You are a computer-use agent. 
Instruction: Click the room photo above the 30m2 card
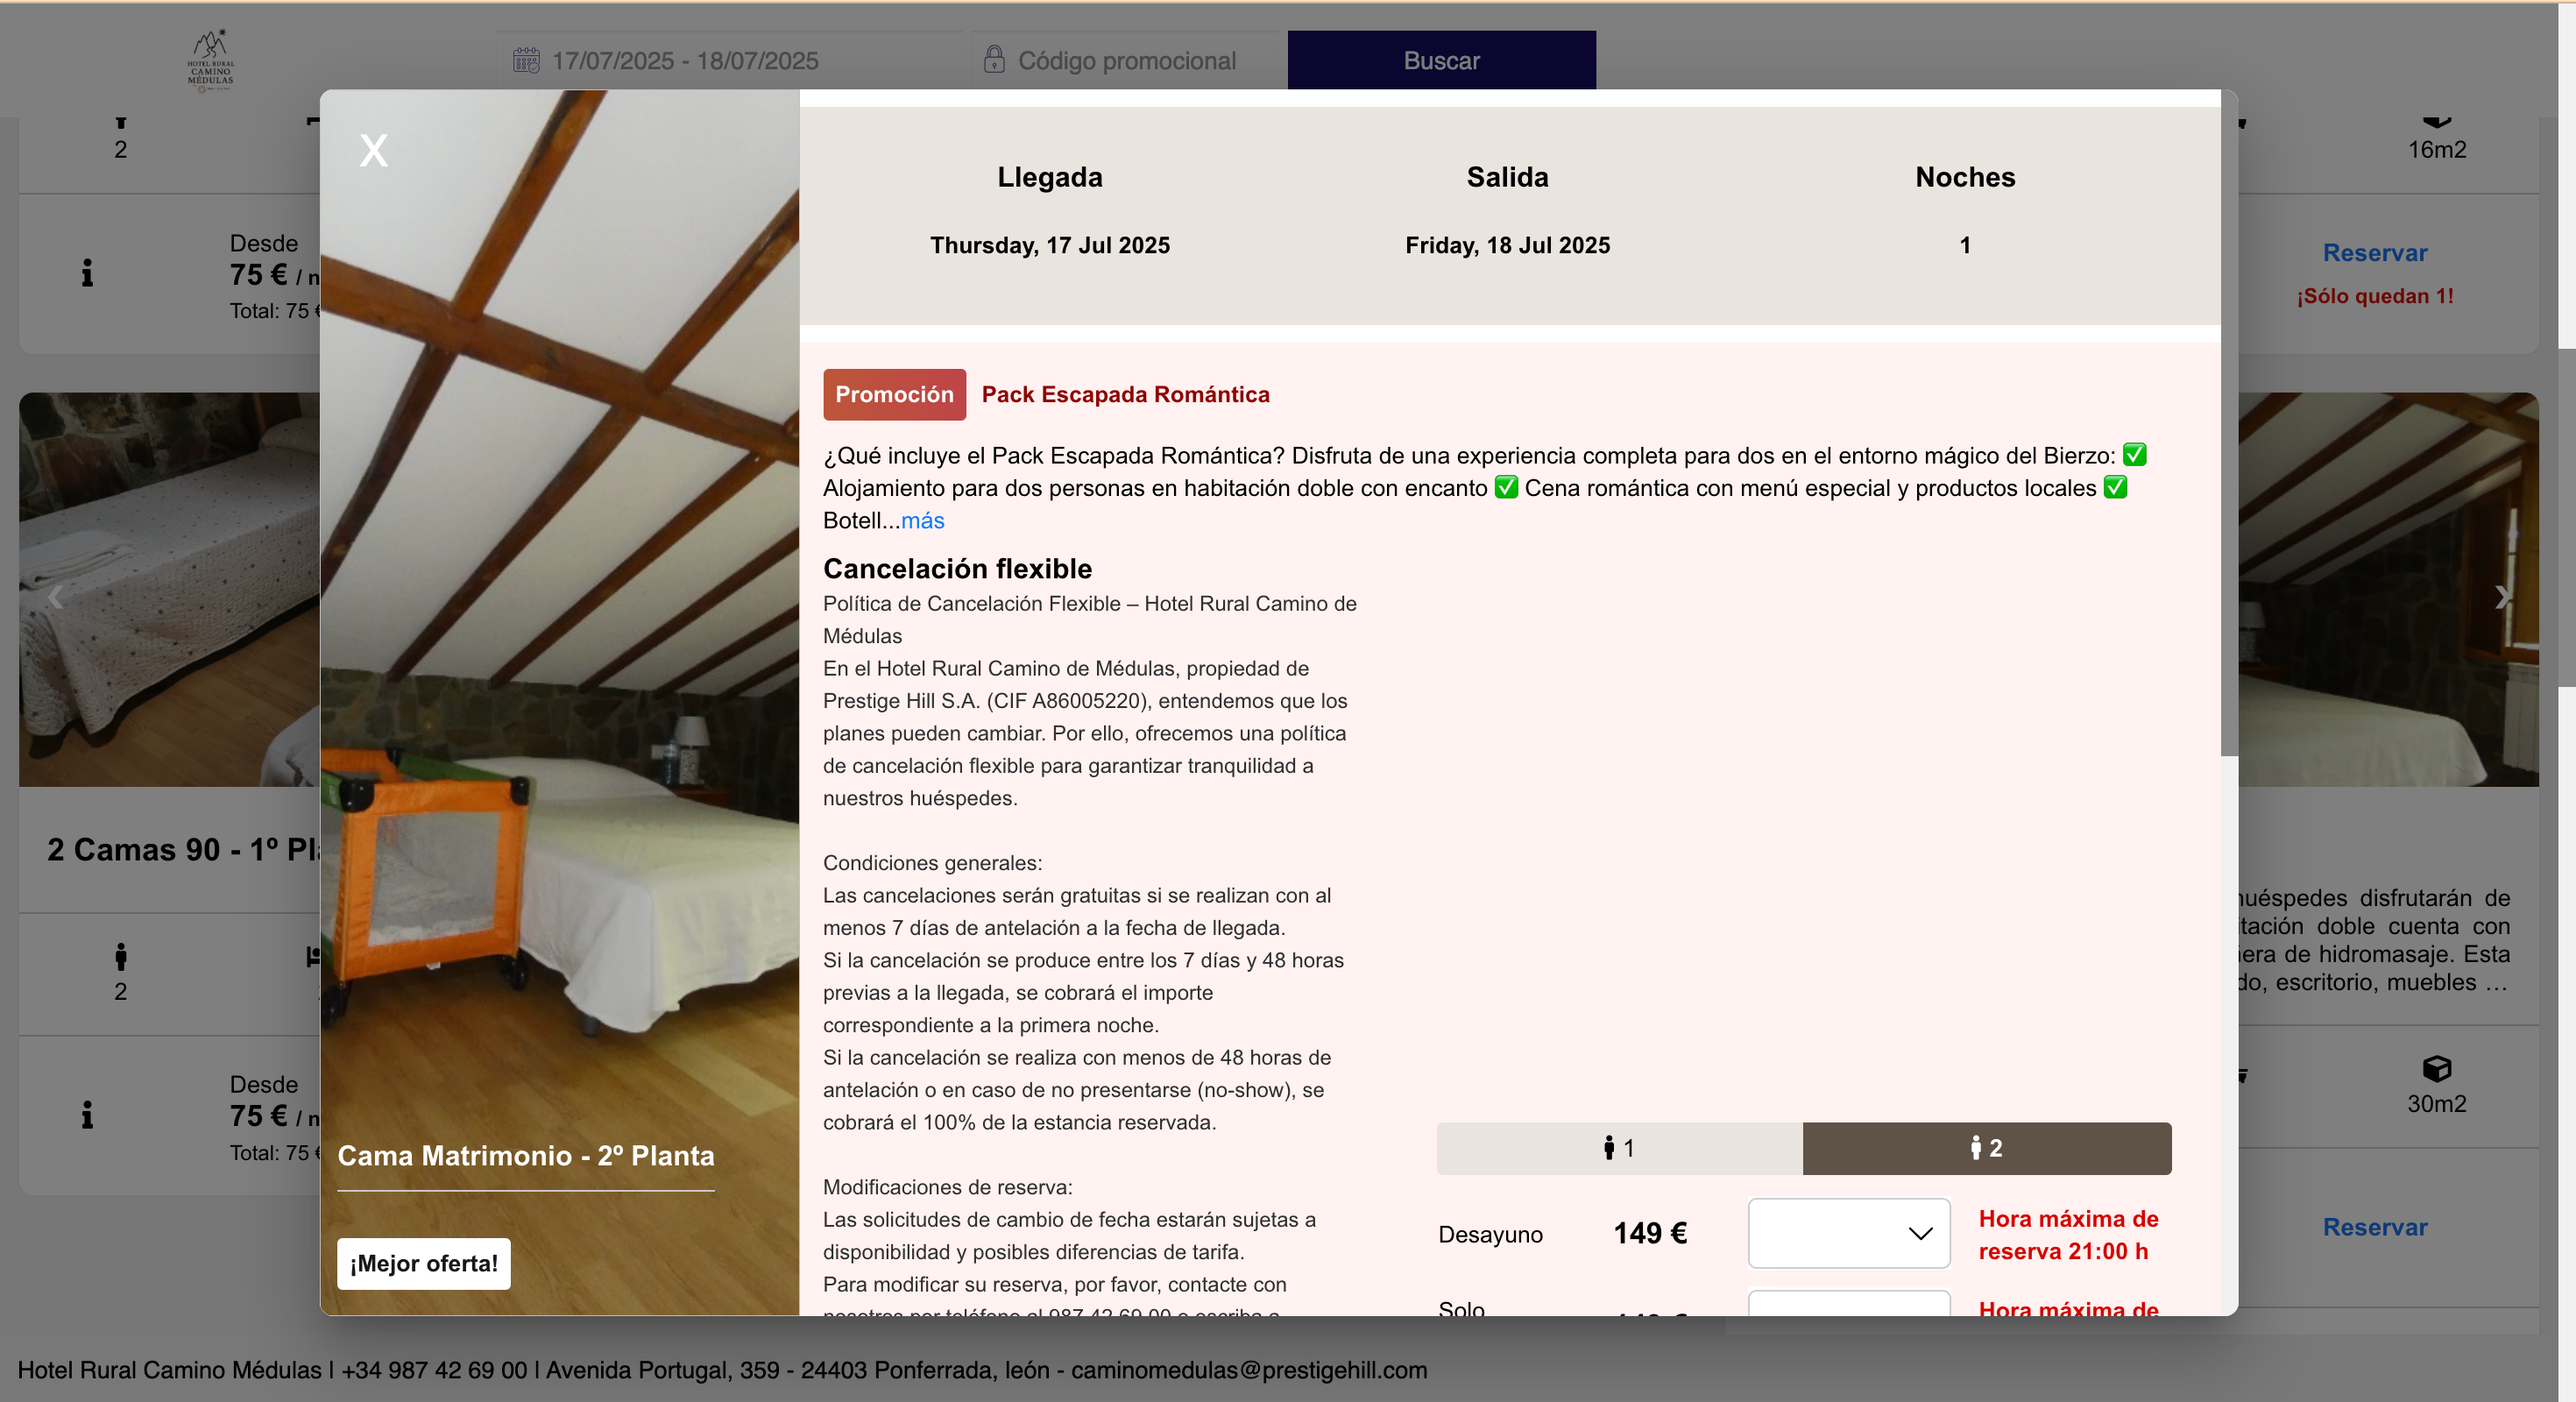click(2388, 589)
